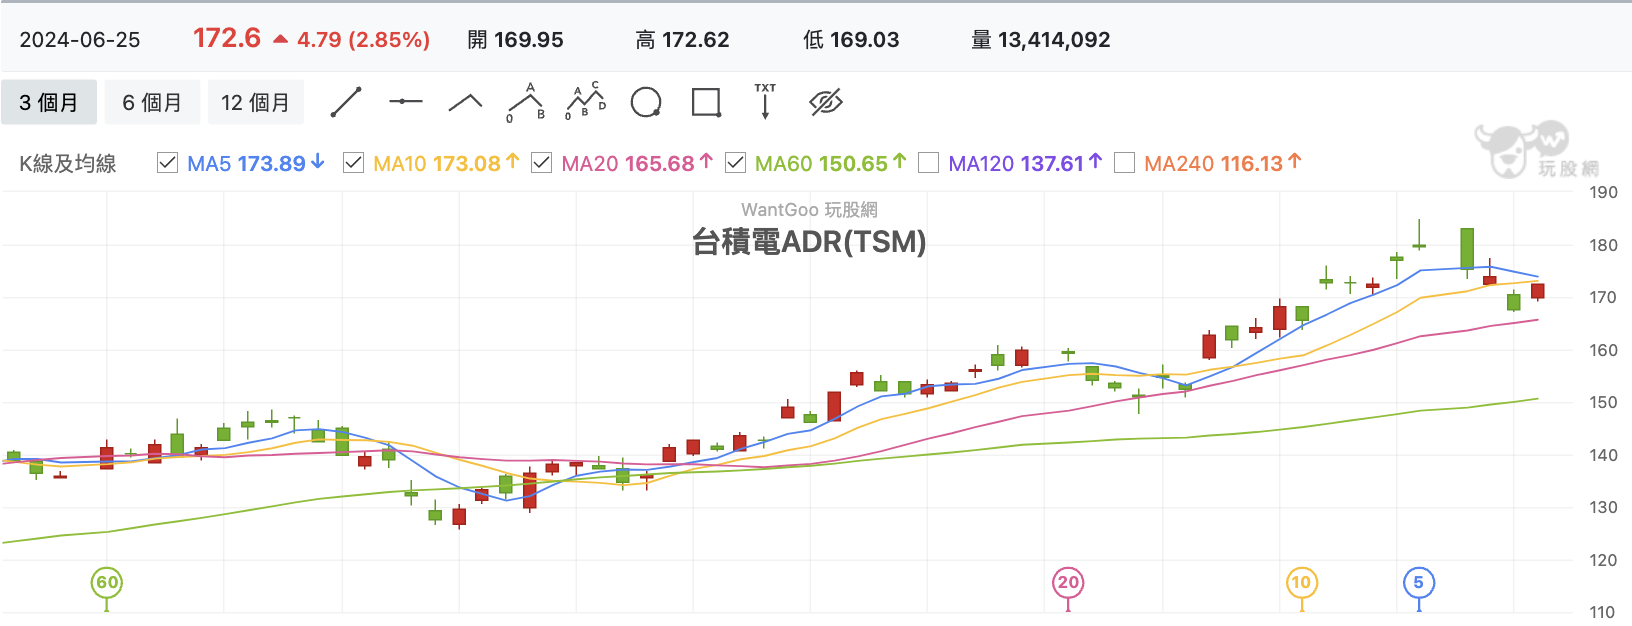1632x626 pixels.
Task: Click the WantGoo 玩股網 caption above title
Action: click(x=809, y=210)
